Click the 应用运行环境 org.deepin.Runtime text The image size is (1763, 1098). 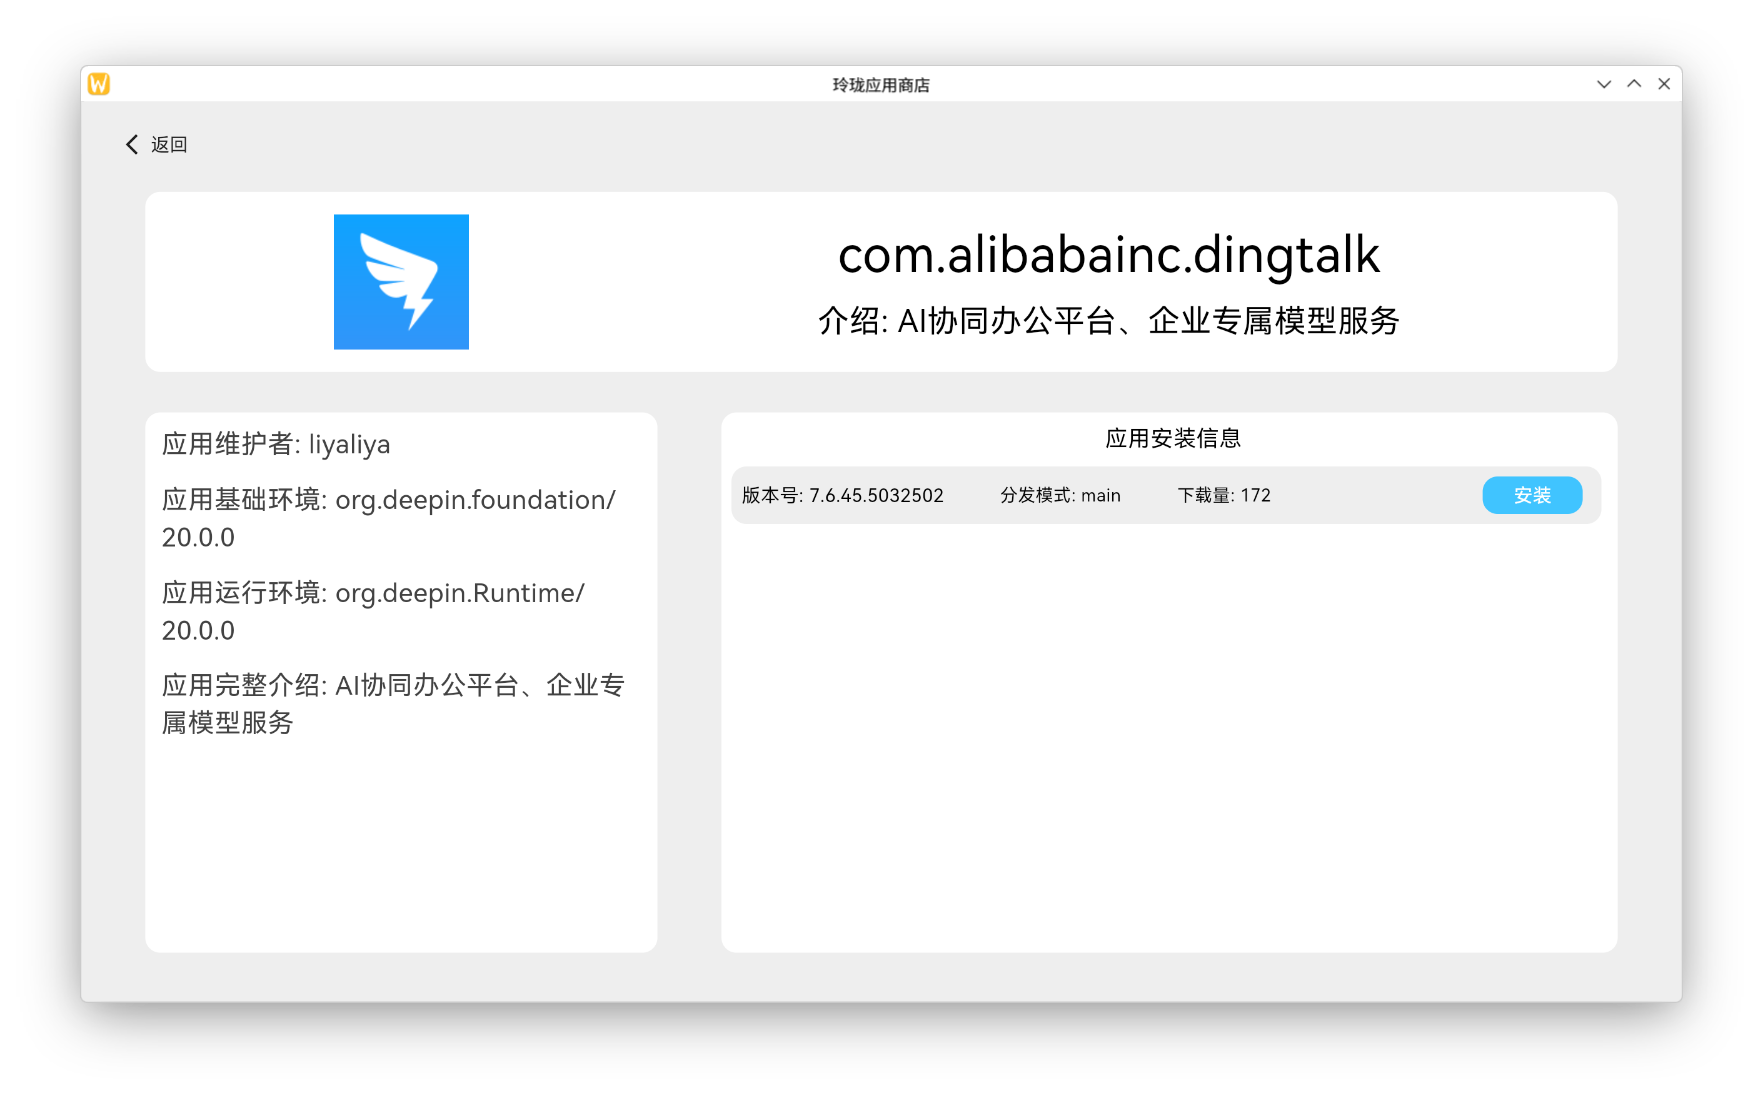pyautogui.click(x=373, y=611)
